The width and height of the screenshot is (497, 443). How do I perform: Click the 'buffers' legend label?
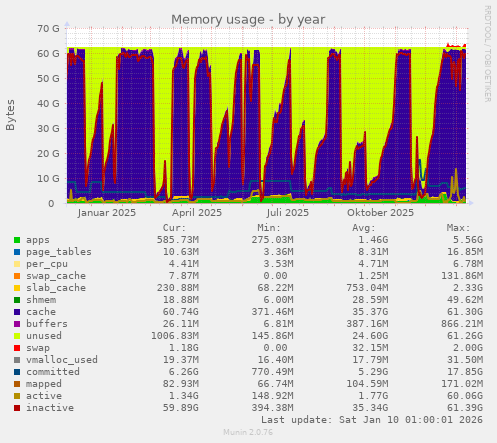(x=47, y=324)
